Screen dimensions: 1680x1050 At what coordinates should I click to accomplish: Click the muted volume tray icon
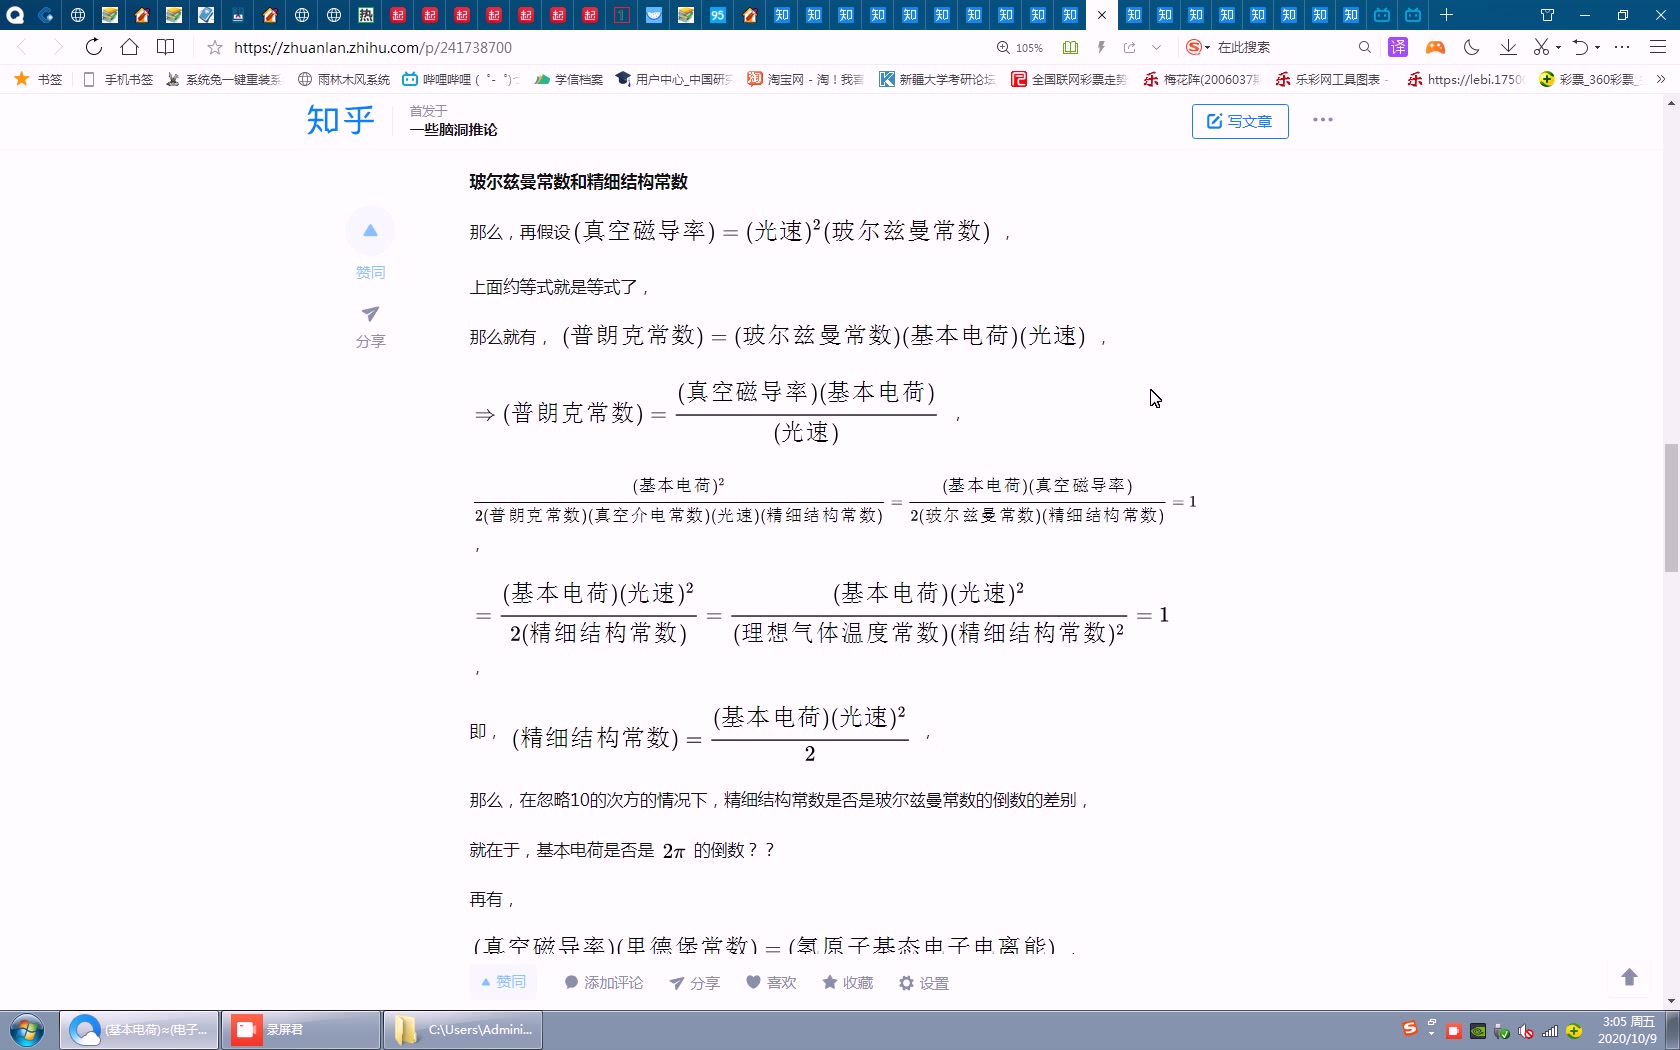coord(1526,1032)
